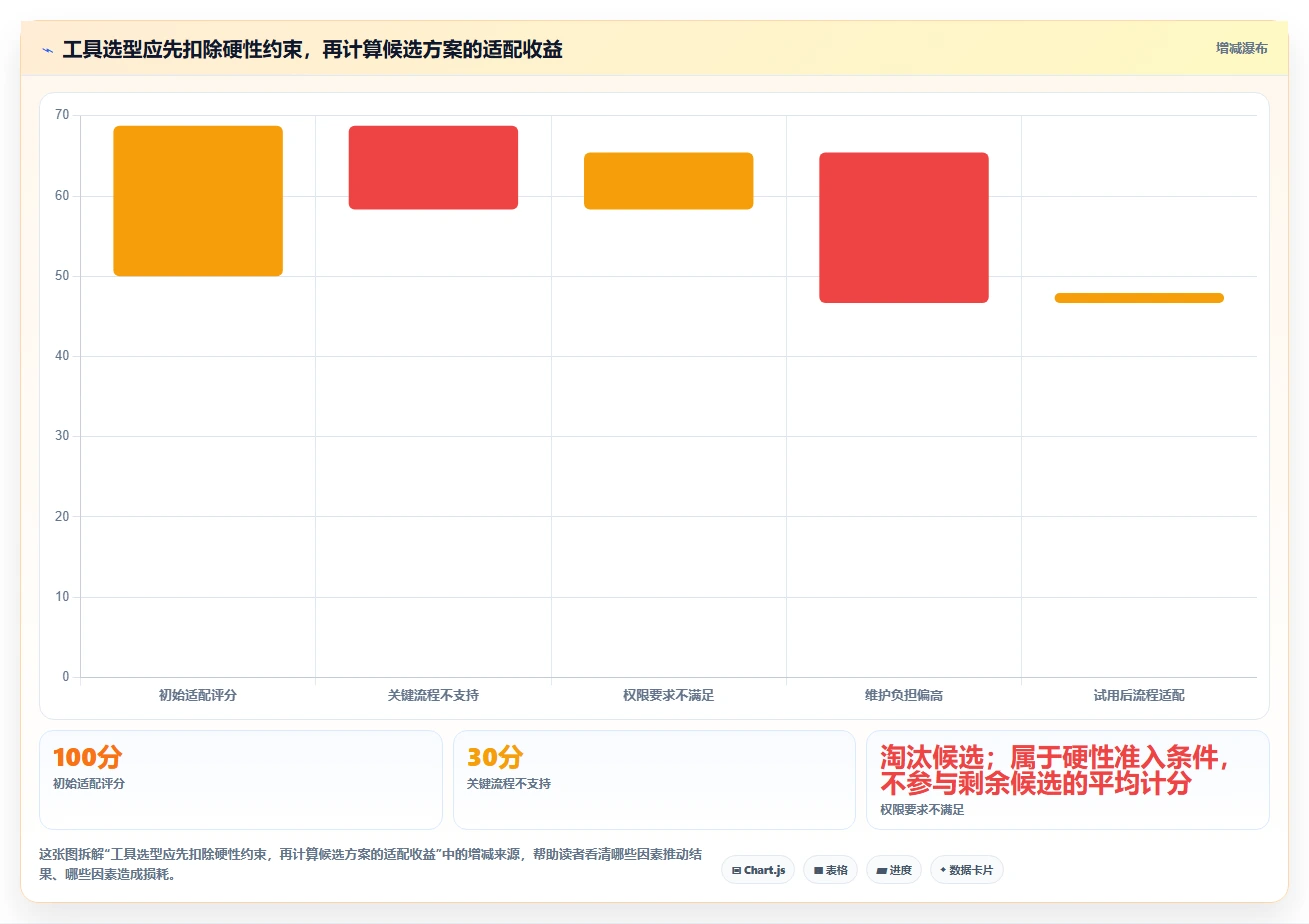Click the 100分 value card
This screenshot has height=924, width=1309.
[240, 780]
